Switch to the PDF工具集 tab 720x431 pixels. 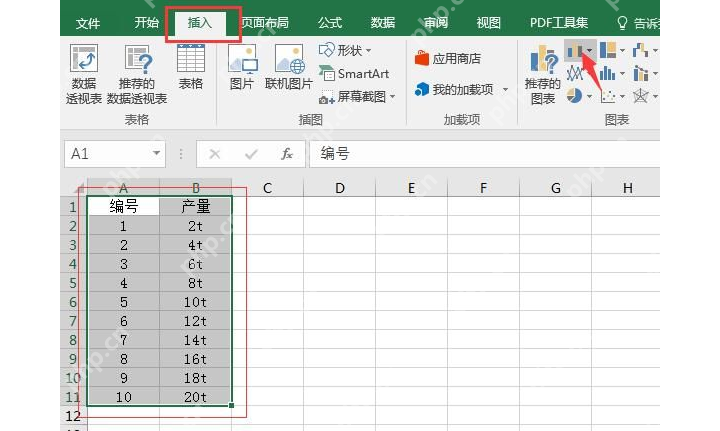[559, 22]
